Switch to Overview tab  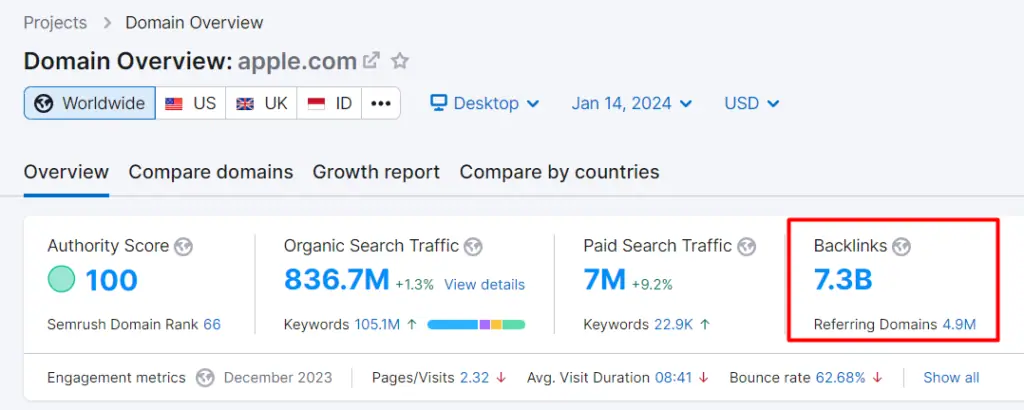pyautogui.click(x=66, y=172)
